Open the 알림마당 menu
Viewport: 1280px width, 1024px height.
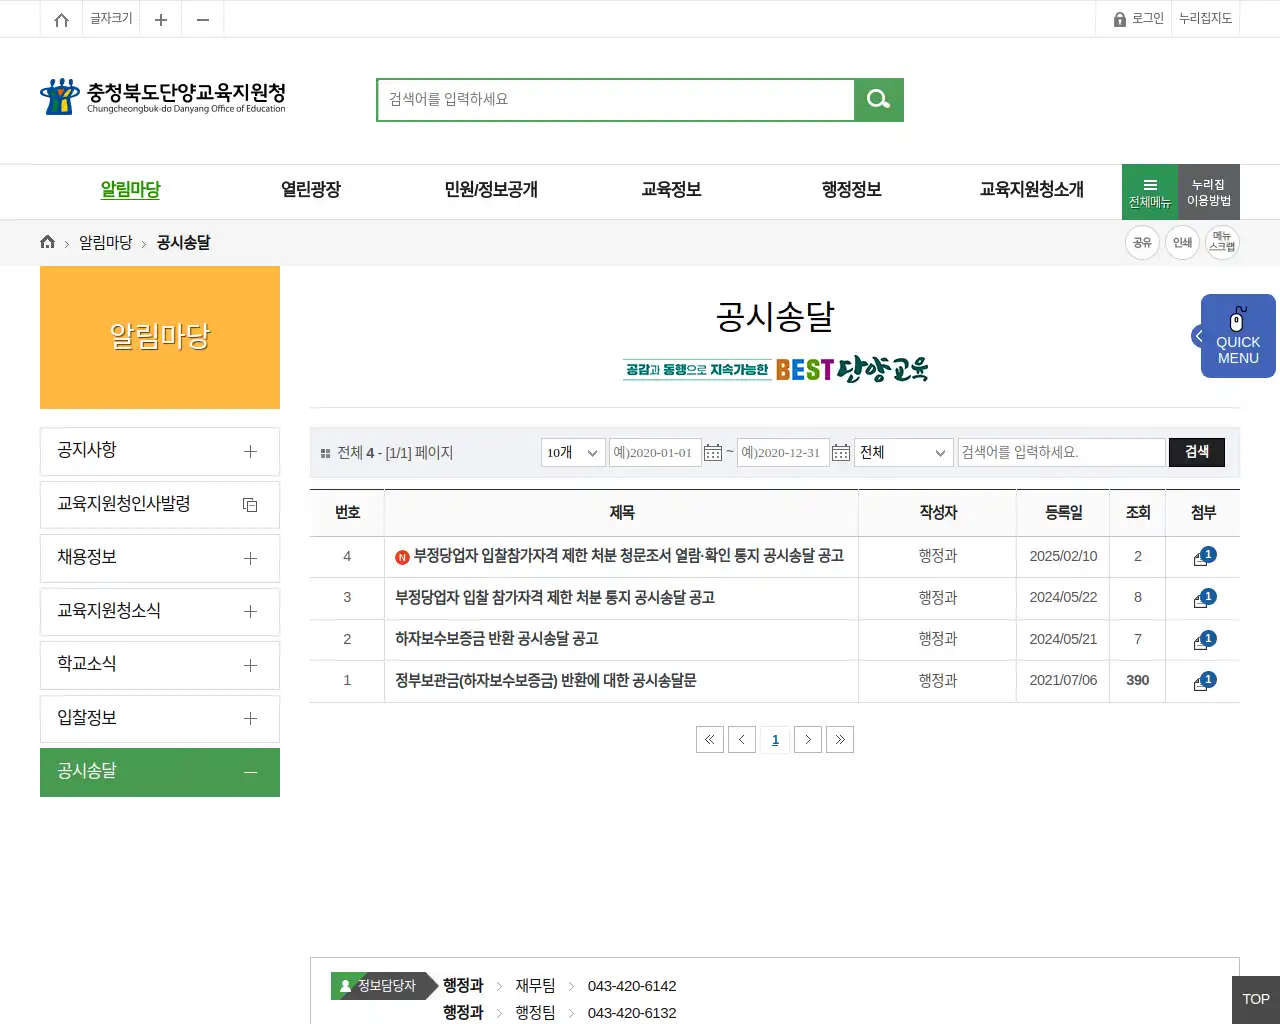click(x=130, y=190)
